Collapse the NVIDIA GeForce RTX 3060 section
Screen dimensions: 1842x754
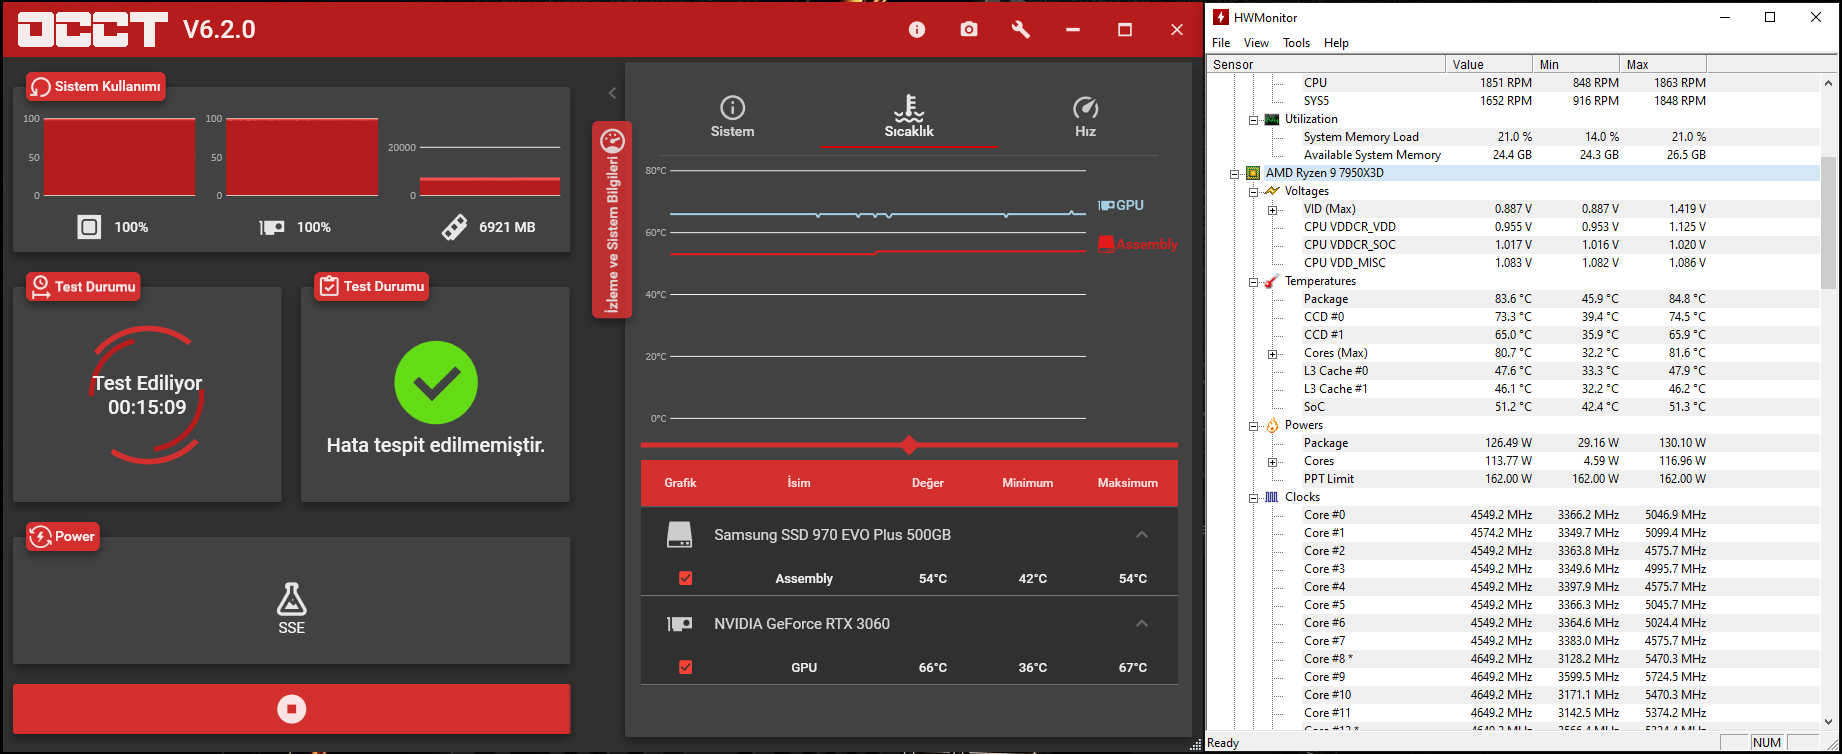pos(1142,624)
